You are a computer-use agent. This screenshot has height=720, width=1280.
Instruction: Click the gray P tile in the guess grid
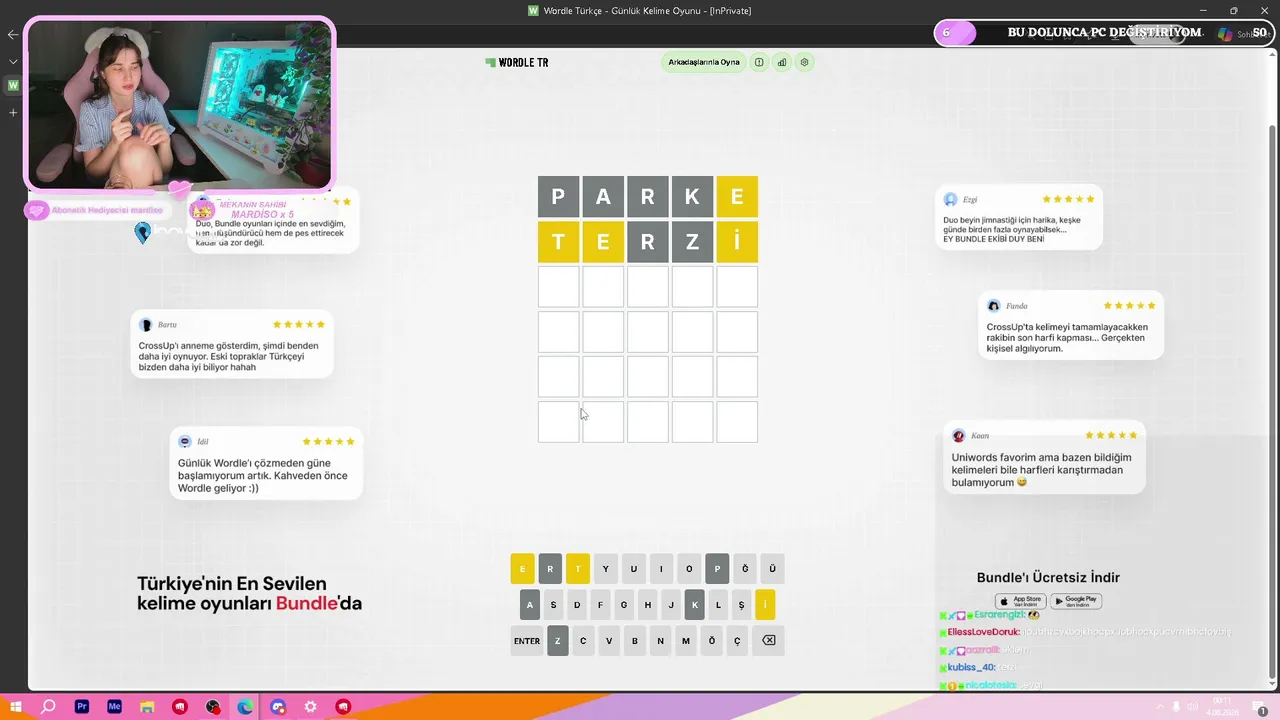click(x=558, y=197)
